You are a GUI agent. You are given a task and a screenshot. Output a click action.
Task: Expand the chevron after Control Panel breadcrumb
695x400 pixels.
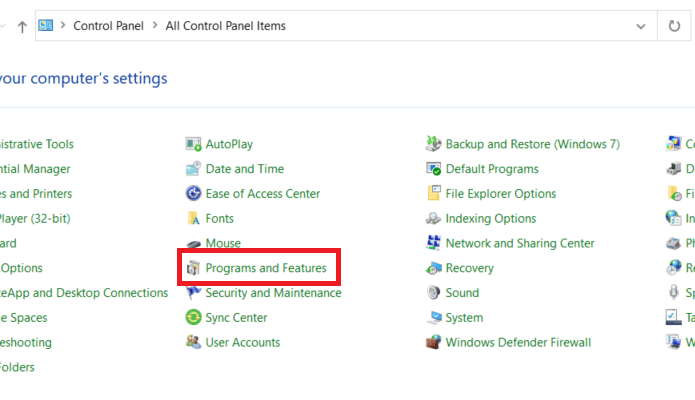coord(155,25)
